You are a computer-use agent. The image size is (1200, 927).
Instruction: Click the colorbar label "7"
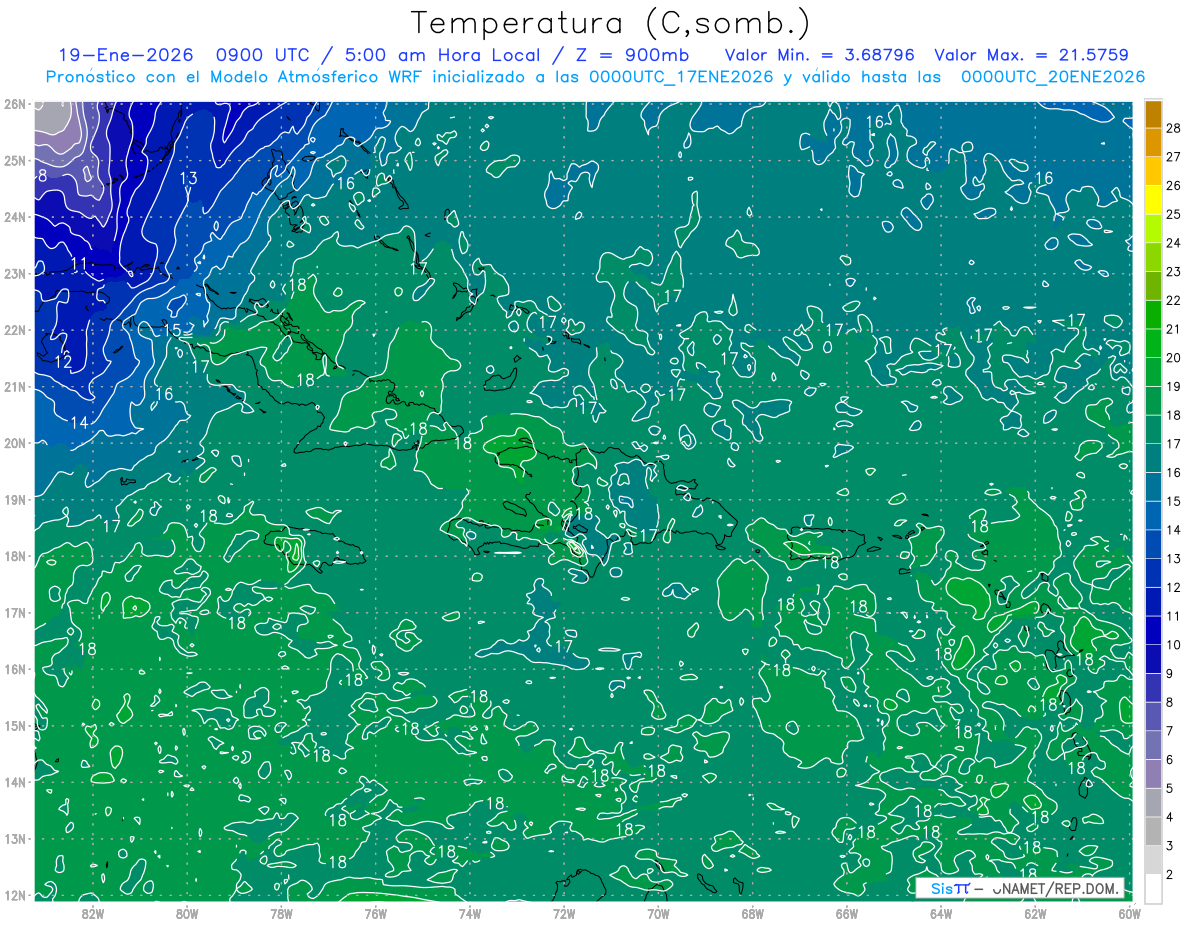click(1170, 731)
